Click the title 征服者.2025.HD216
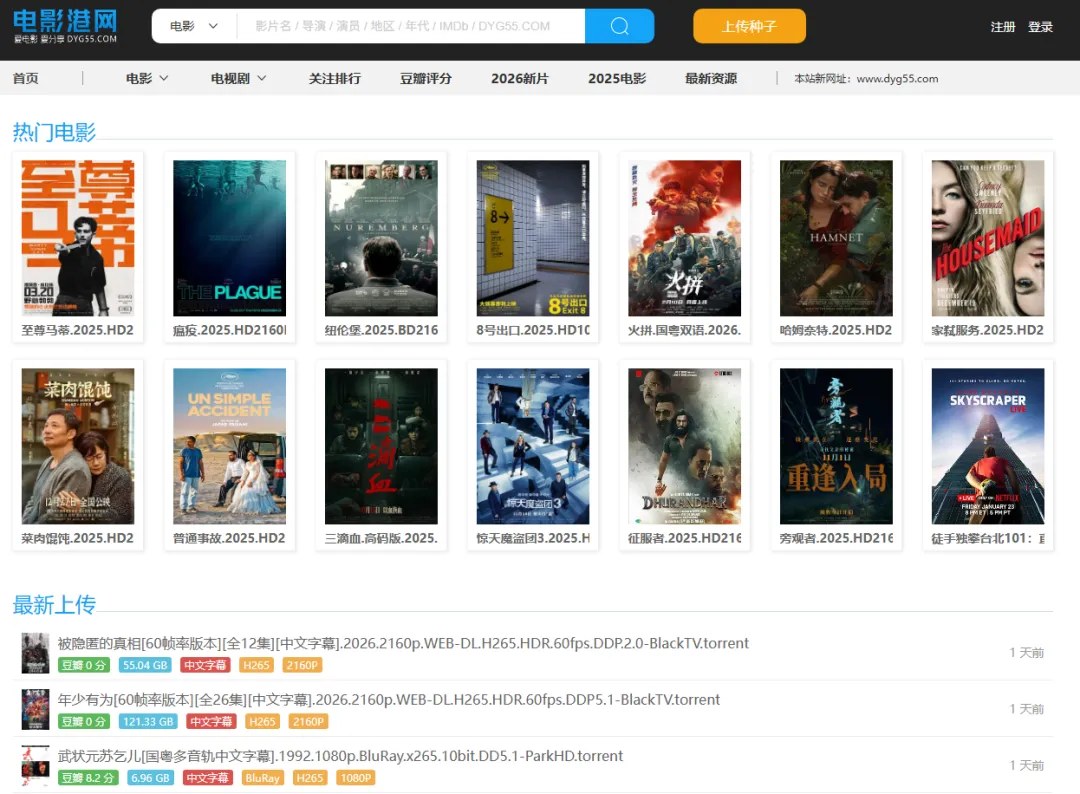This screenshot has width=1080, height=794. [685, 538]
